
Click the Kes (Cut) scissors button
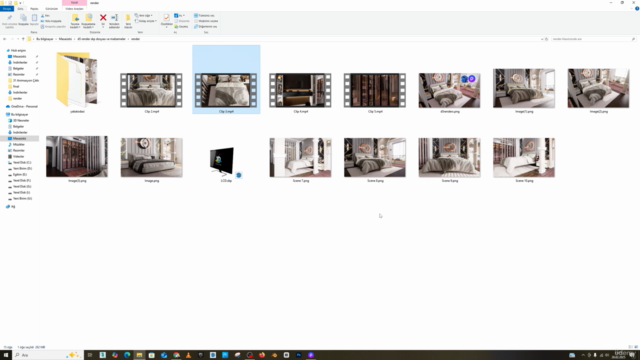pos(45,16)
